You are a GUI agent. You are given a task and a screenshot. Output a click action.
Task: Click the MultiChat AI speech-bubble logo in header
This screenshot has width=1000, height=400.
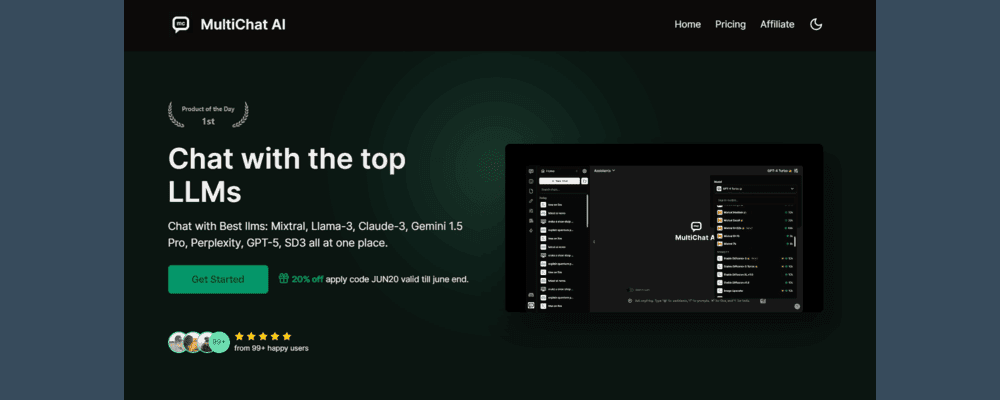click(180, 24)
